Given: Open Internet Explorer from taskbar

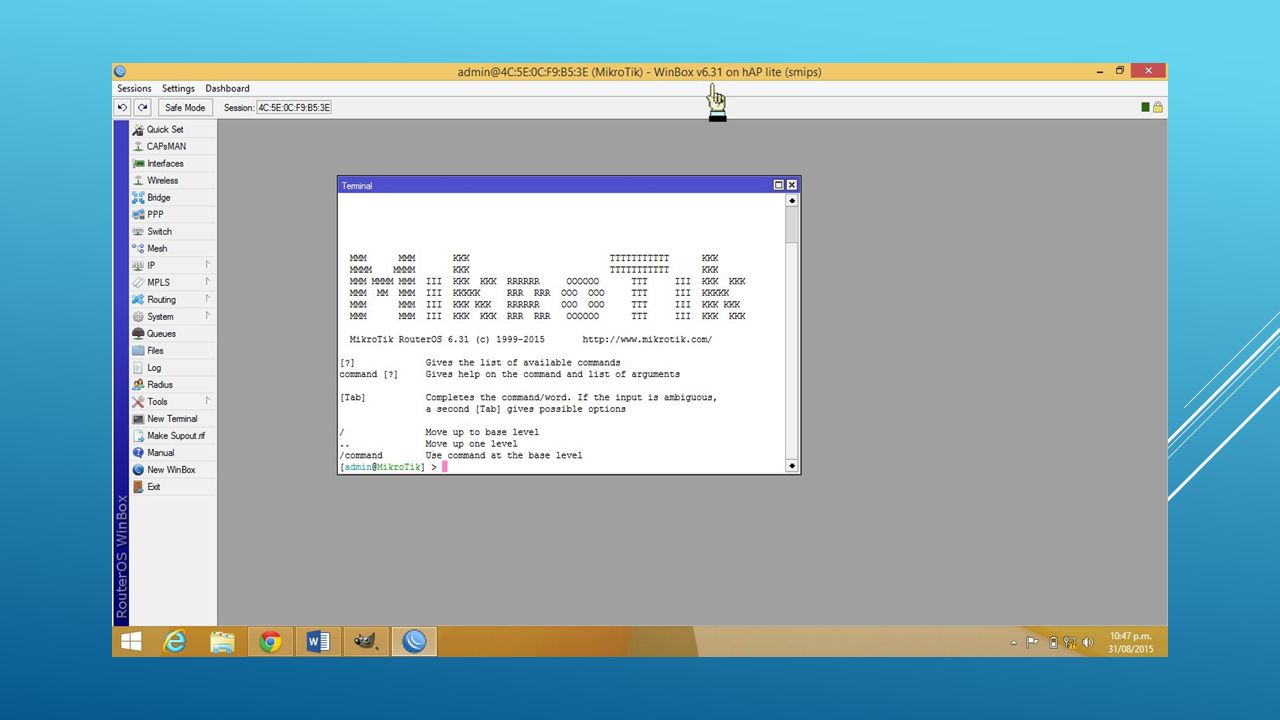Looking at the screenshot, I should [175, 642].
